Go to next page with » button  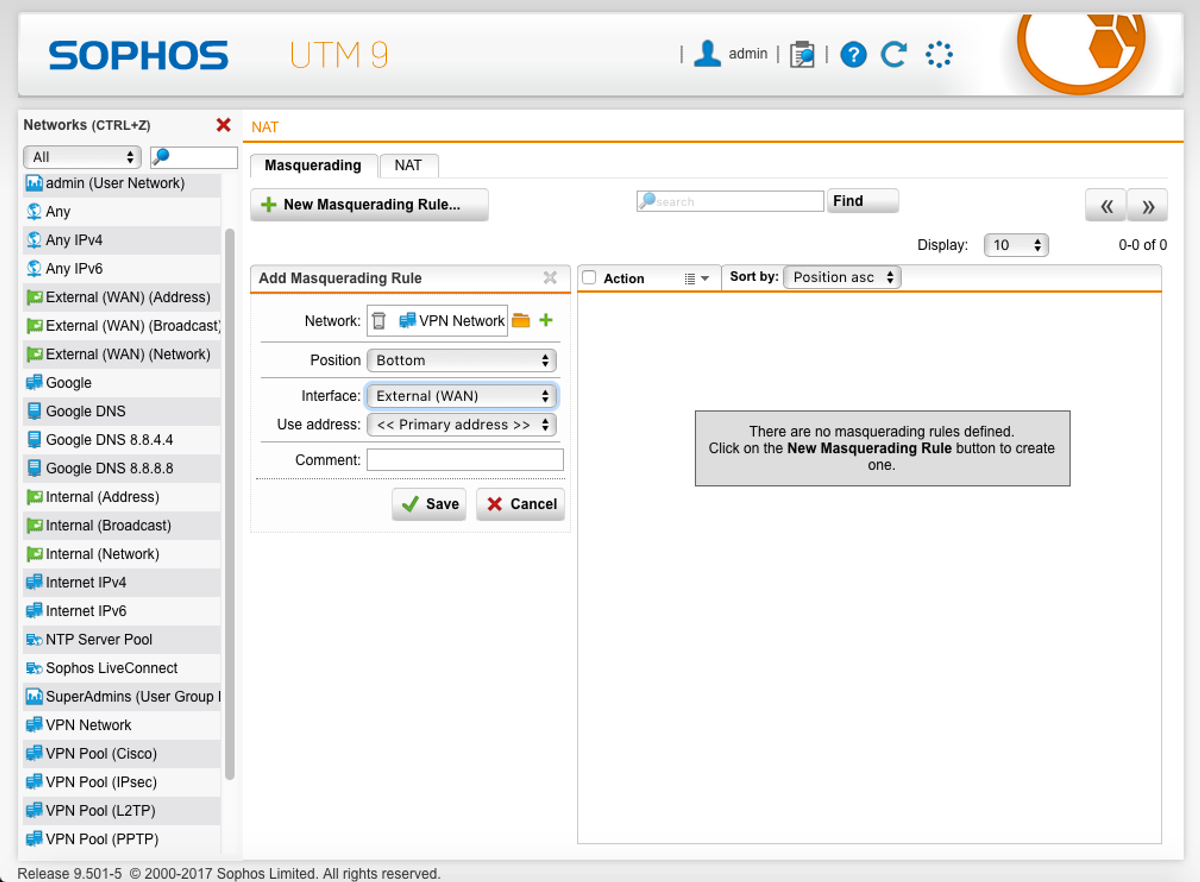coord(1148,205)
